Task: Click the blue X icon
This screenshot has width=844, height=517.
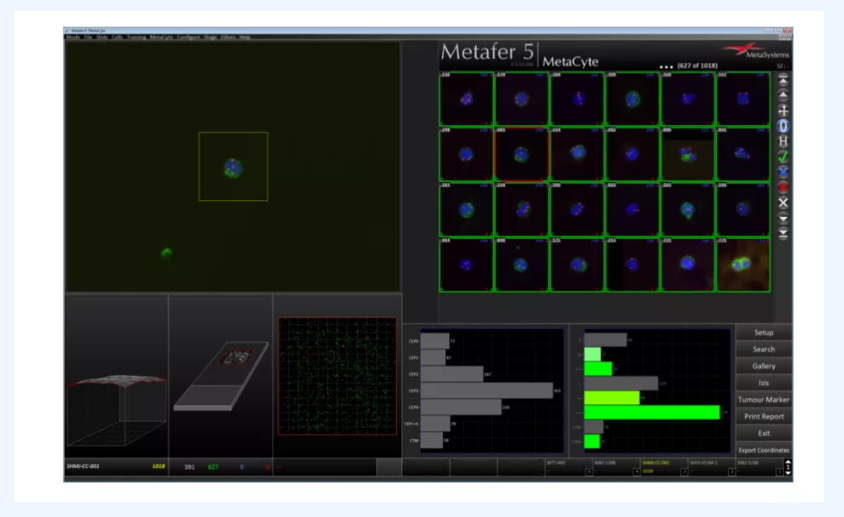Action: 783,172
